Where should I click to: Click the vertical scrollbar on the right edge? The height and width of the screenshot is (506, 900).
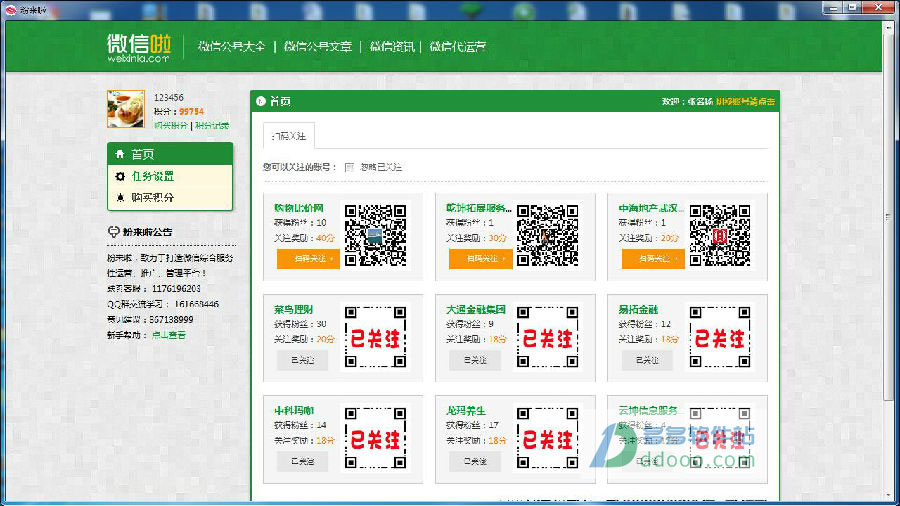pyautogui.click(x=889, y=218)
